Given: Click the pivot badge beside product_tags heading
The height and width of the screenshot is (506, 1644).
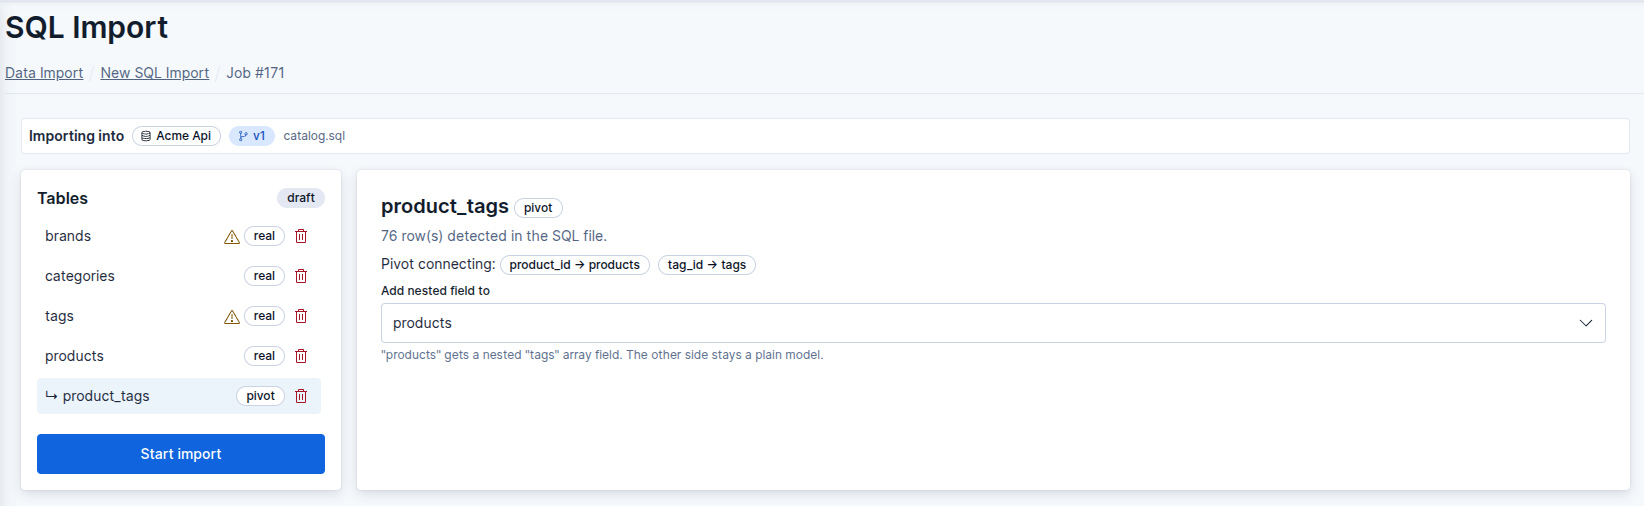Looking at the screenshot, I should point(538,208).
